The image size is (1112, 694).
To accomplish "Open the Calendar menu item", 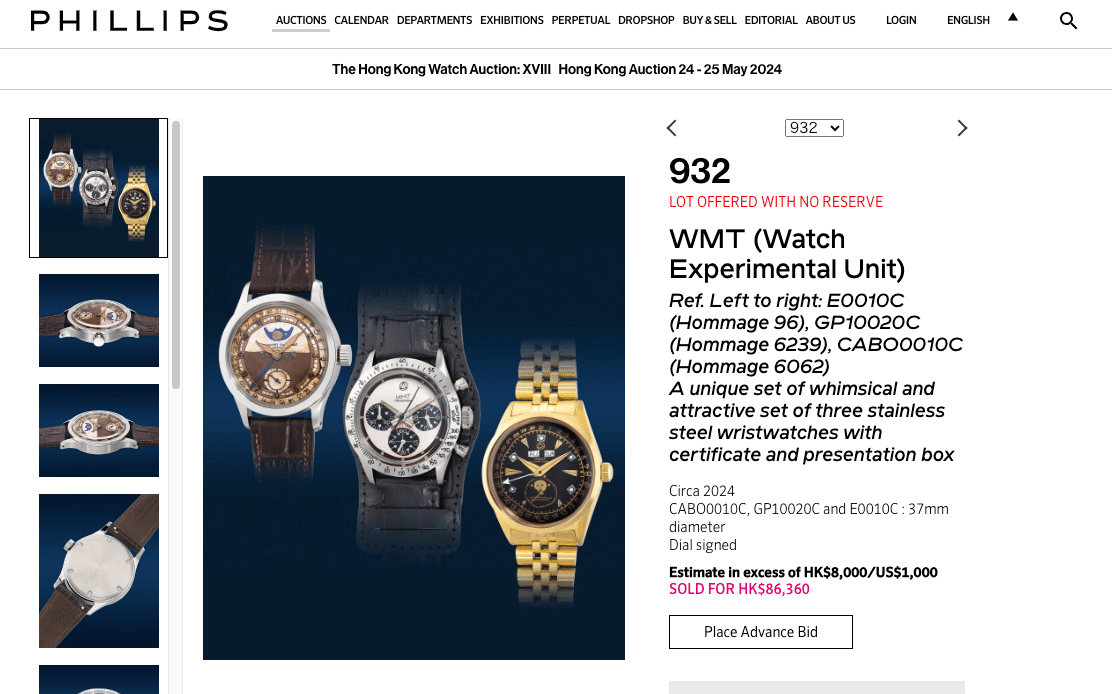I will click(x=361, y=21).
